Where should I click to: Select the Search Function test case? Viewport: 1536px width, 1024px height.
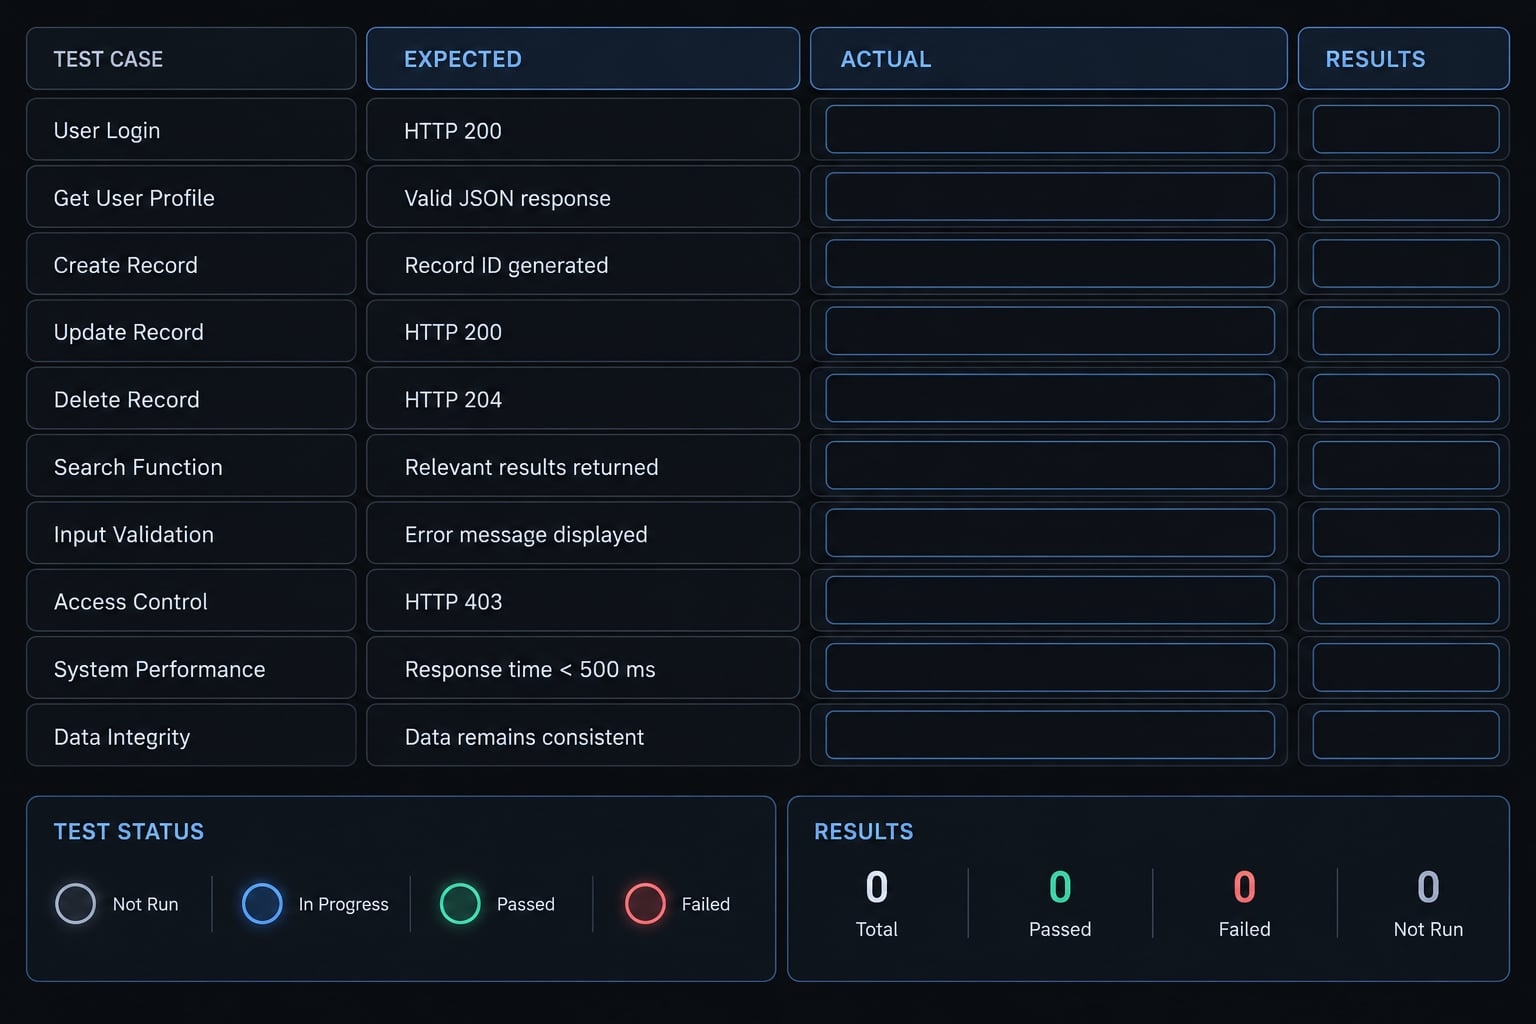click(191, 465)
